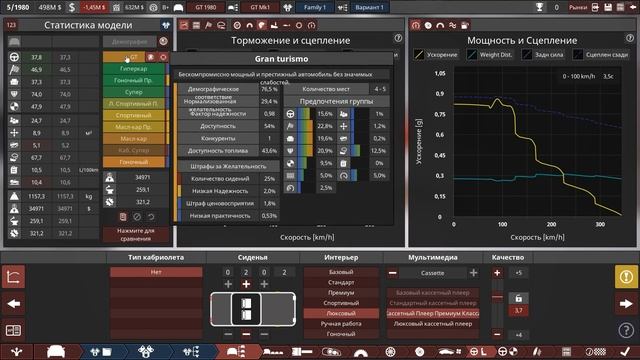Image resolution: width=640 pixels, height=360 pixels.
Task: Click the compare layout icon at bottom left
Action: click(13, 330)
